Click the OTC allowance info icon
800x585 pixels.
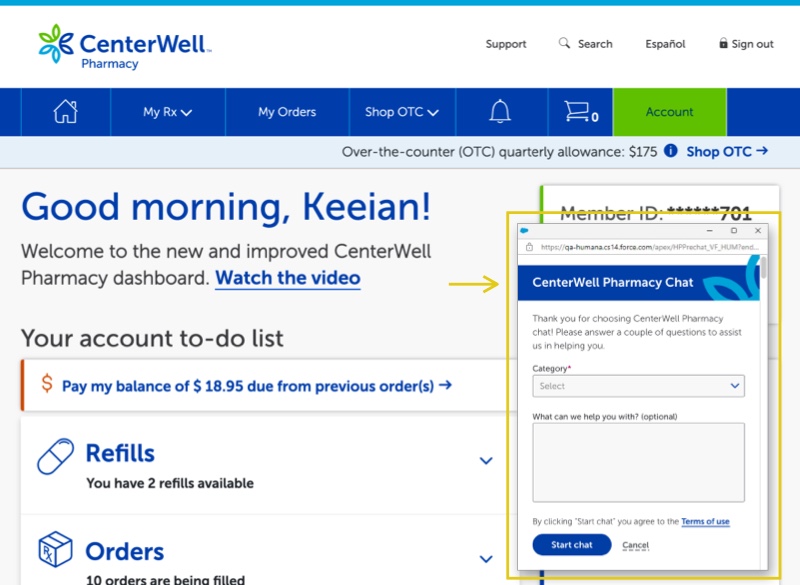670,151
